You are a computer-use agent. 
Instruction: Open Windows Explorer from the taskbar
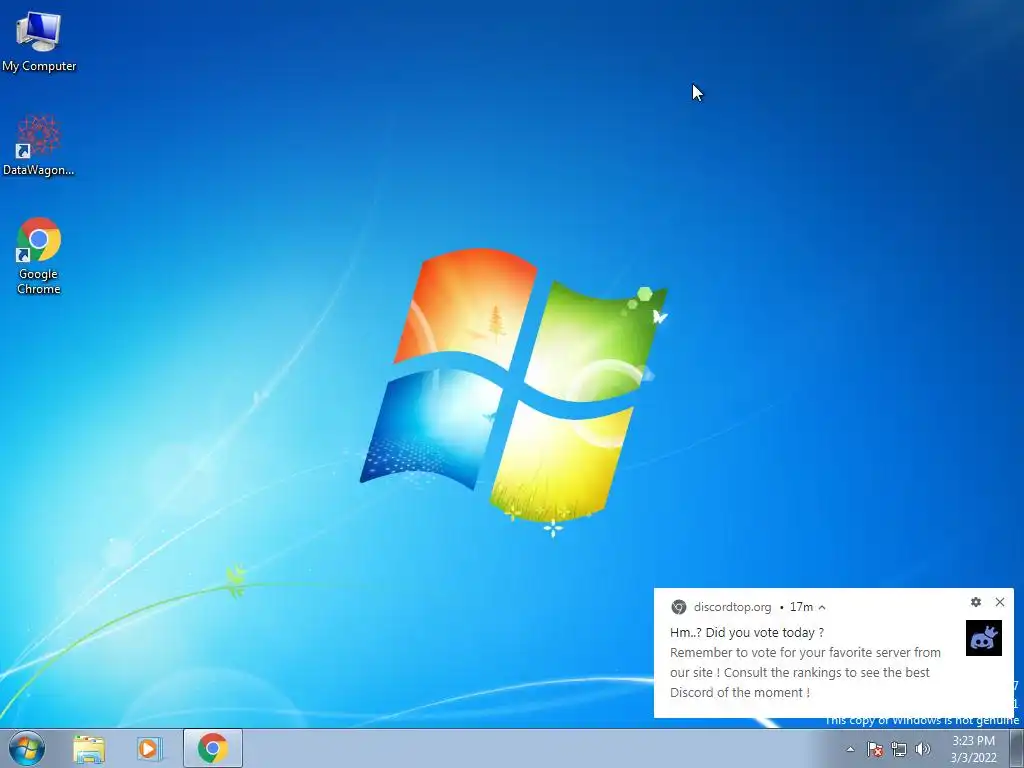pyautogui.click(x=89, y=748)
